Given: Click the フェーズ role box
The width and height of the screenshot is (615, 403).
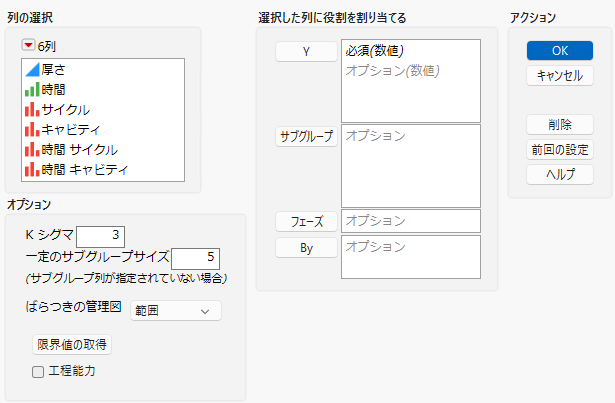Looking at the screenshot, I should [x=411, y=221].
